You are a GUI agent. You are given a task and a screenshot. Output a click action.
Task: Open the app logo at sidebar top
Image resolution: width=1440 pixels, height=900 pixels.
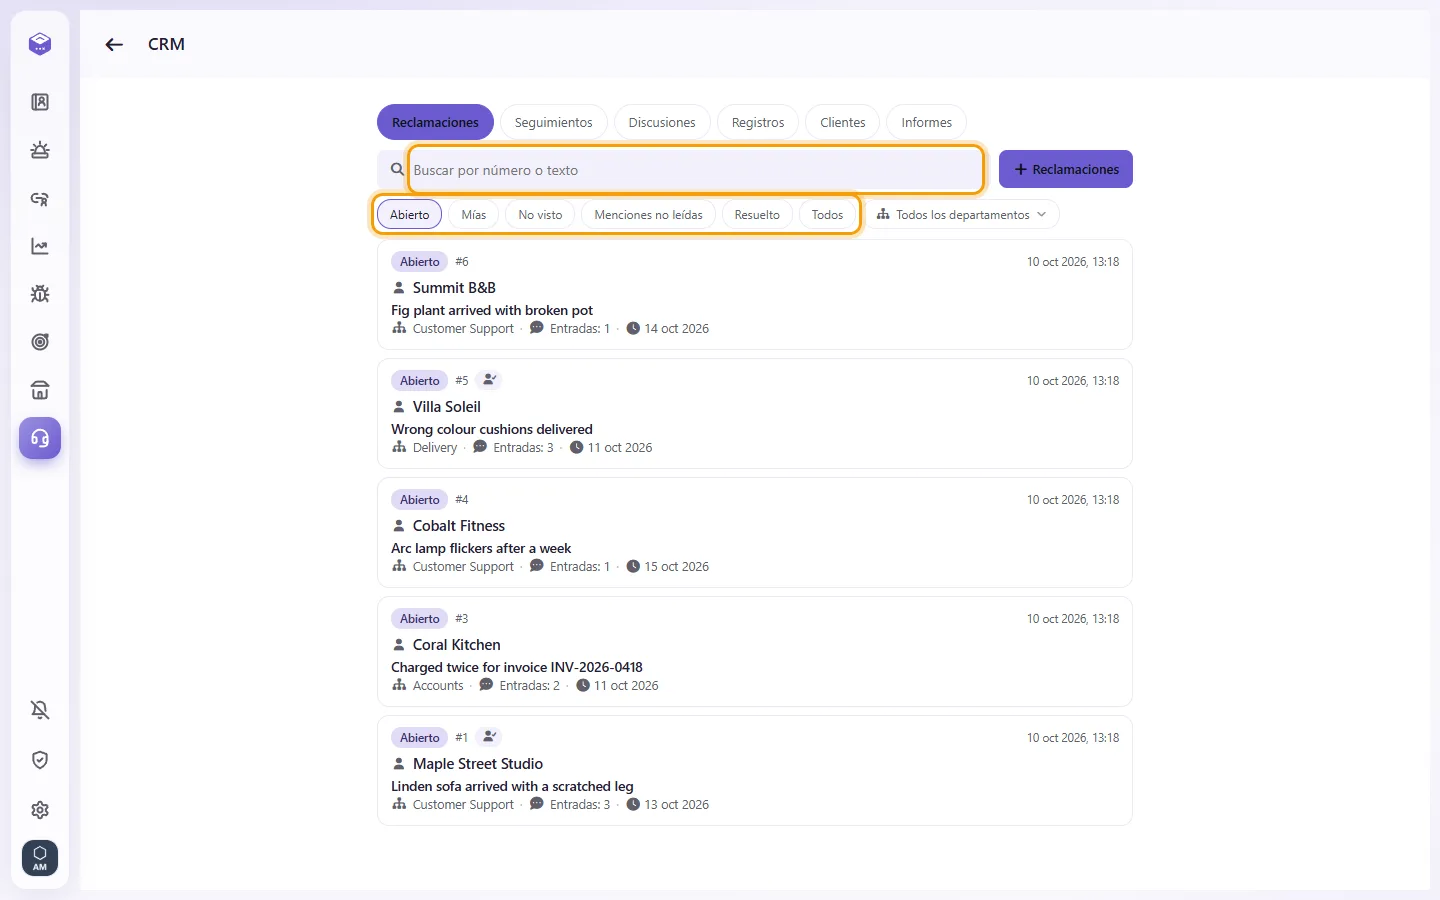click(x=40, y=44)
